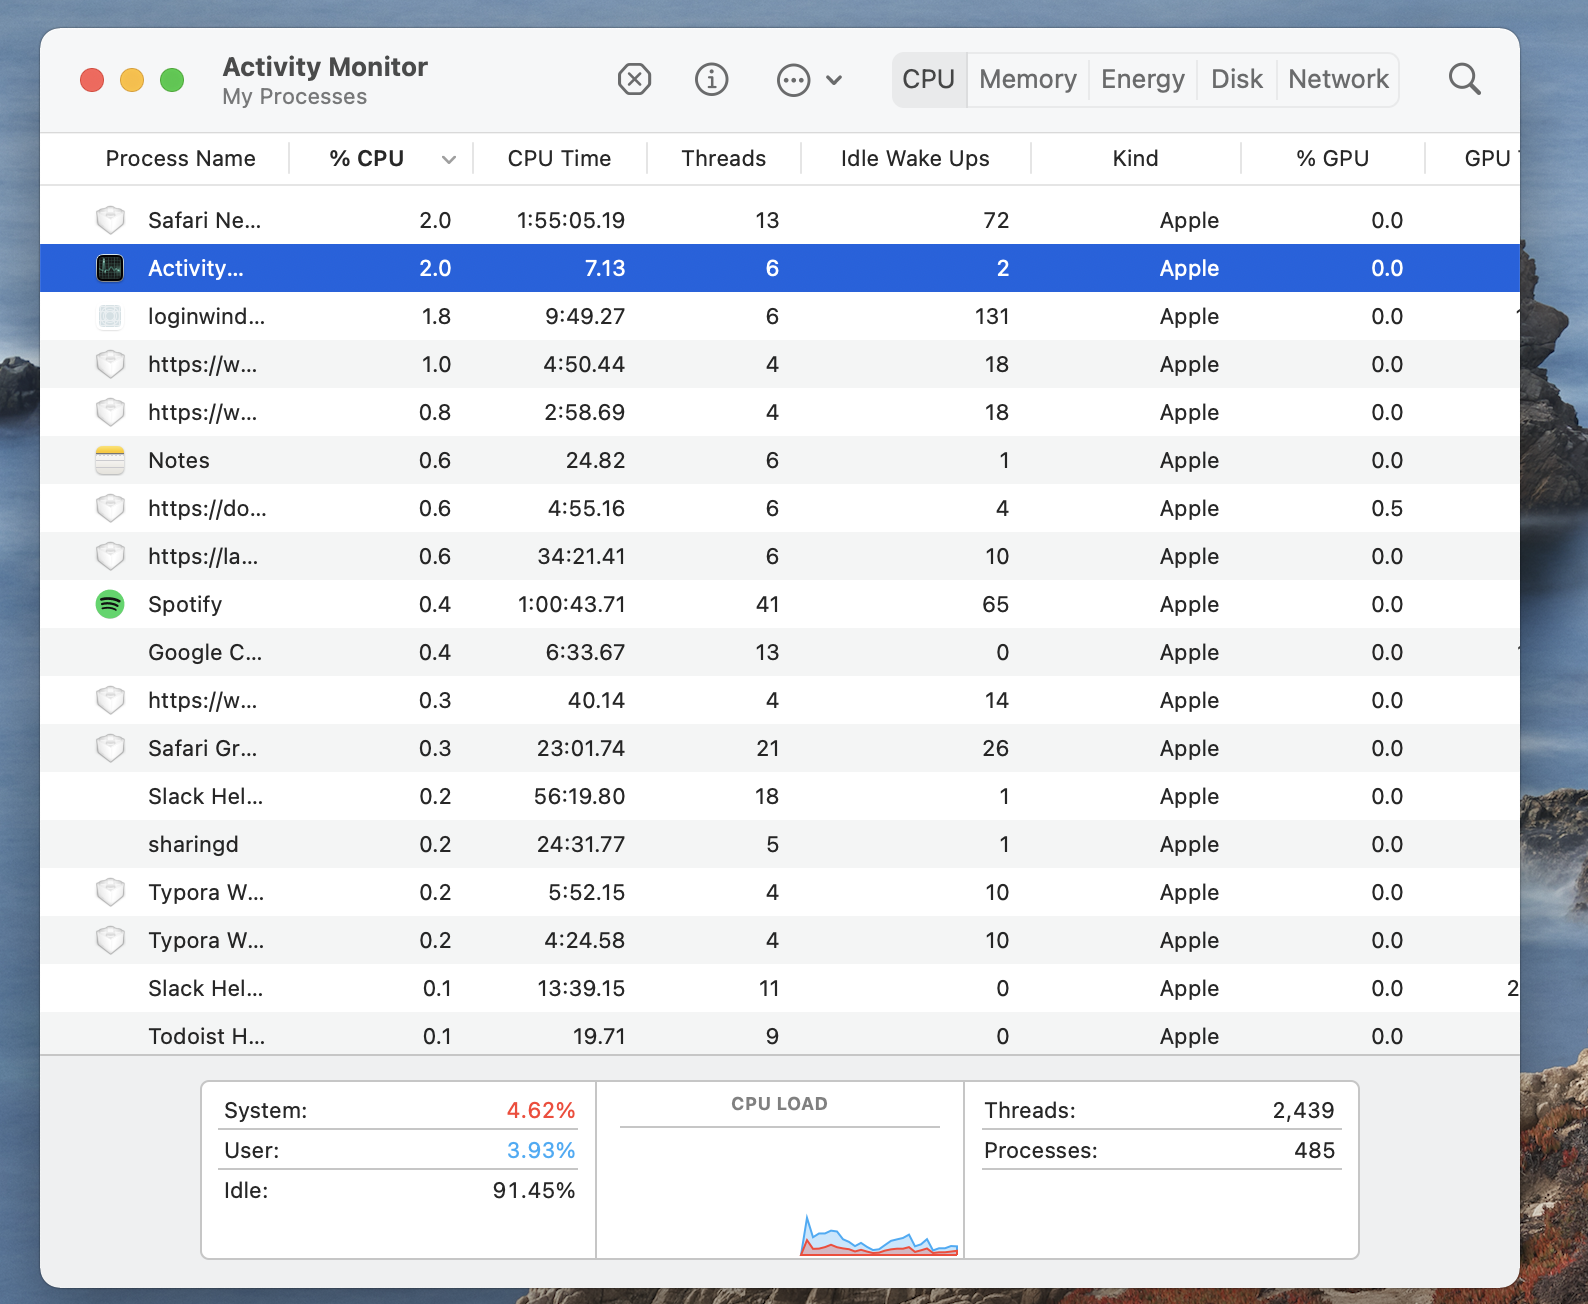The height and width of the screenshot is (1304, 1588).
Task: Click the Idle 91.45% value
Action: click(534, 1190)
